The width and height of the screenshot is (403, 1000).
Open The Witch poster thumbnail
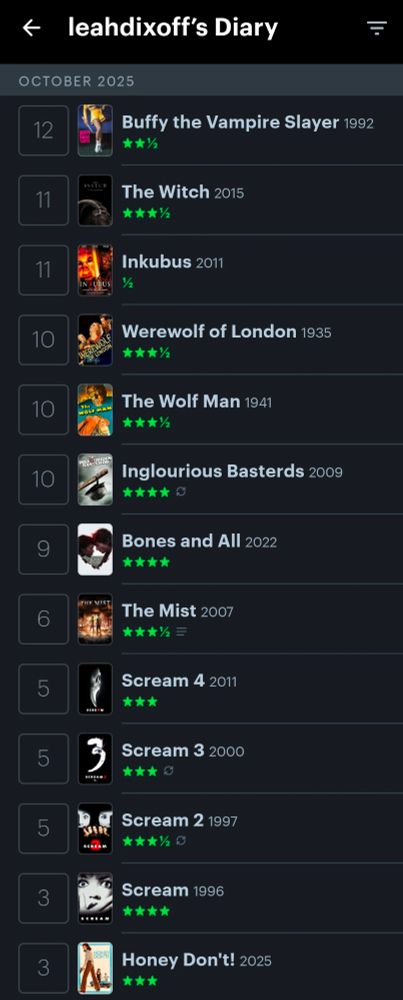tap(95, 200)
